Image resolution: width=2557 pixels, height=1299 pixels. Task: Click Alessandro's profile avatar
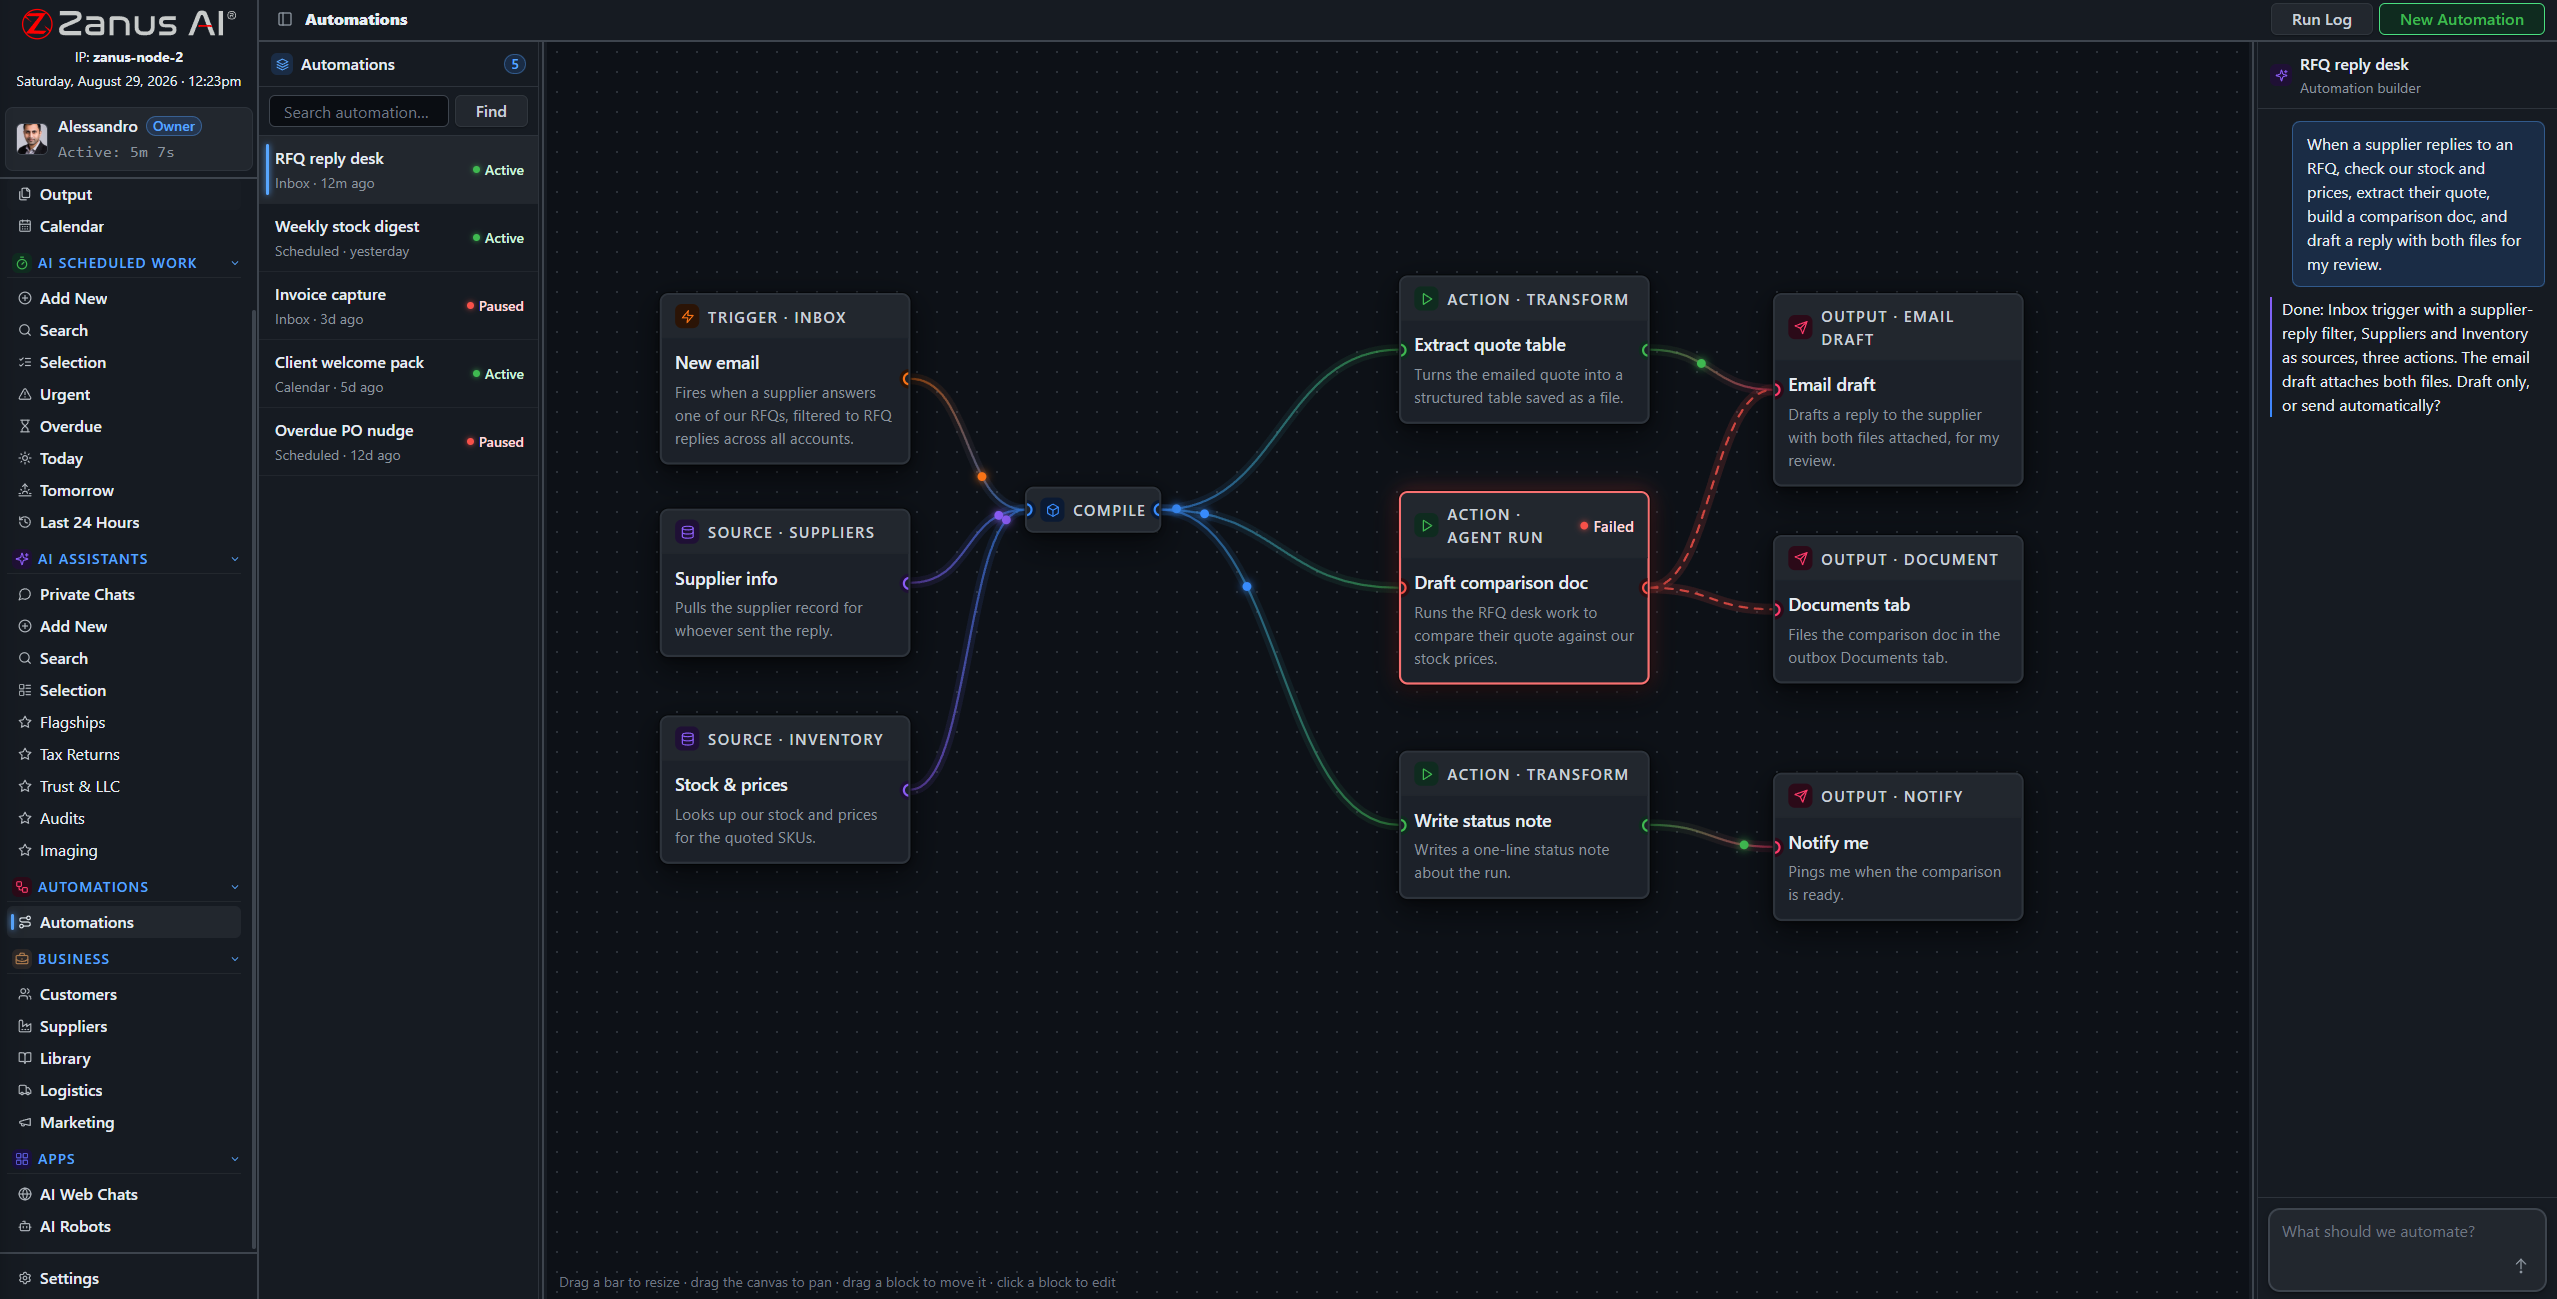[x=32, y=138]
